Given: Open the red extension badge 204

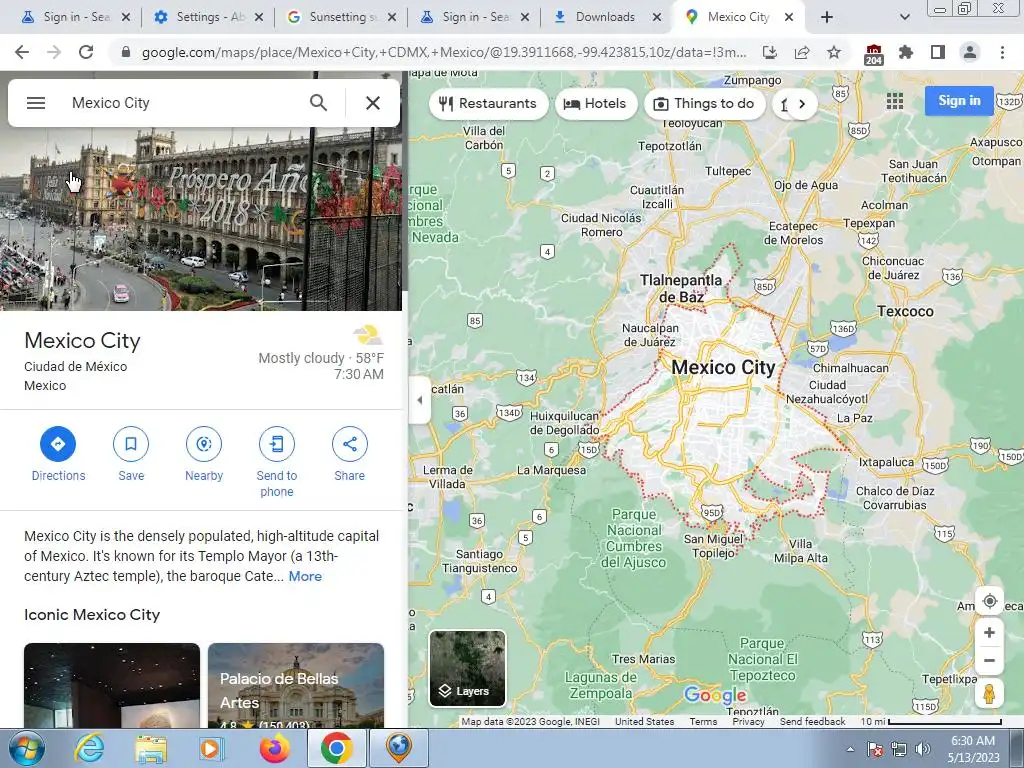Looking at the screenshot, I should (x=874, y=54).
